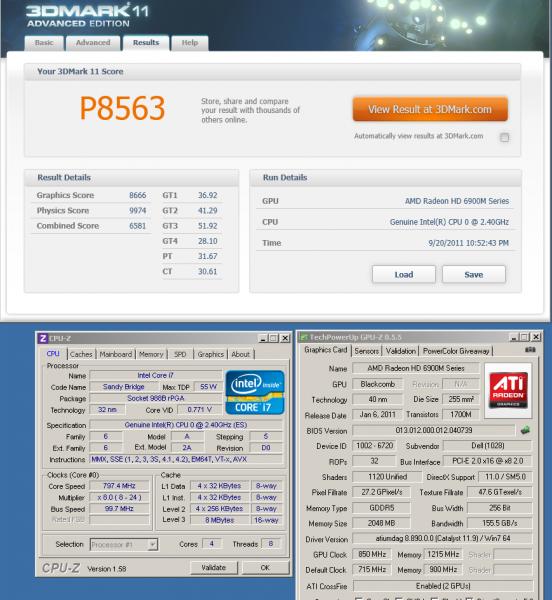The image size is (552, 600).
Task: Click the GPU-Z BIOS save chip icon
Action: coord(526,430)
